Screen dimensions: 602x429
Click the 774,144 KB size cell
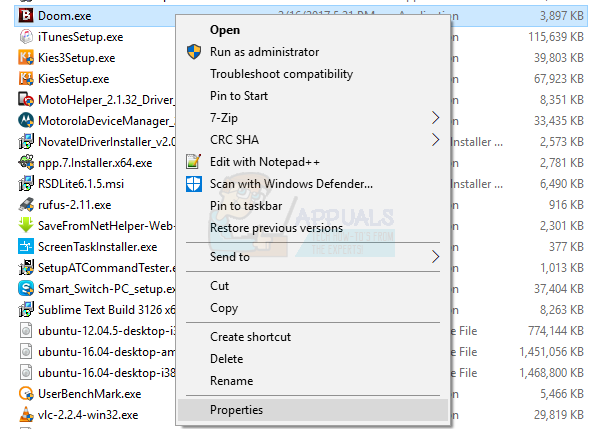556,331
